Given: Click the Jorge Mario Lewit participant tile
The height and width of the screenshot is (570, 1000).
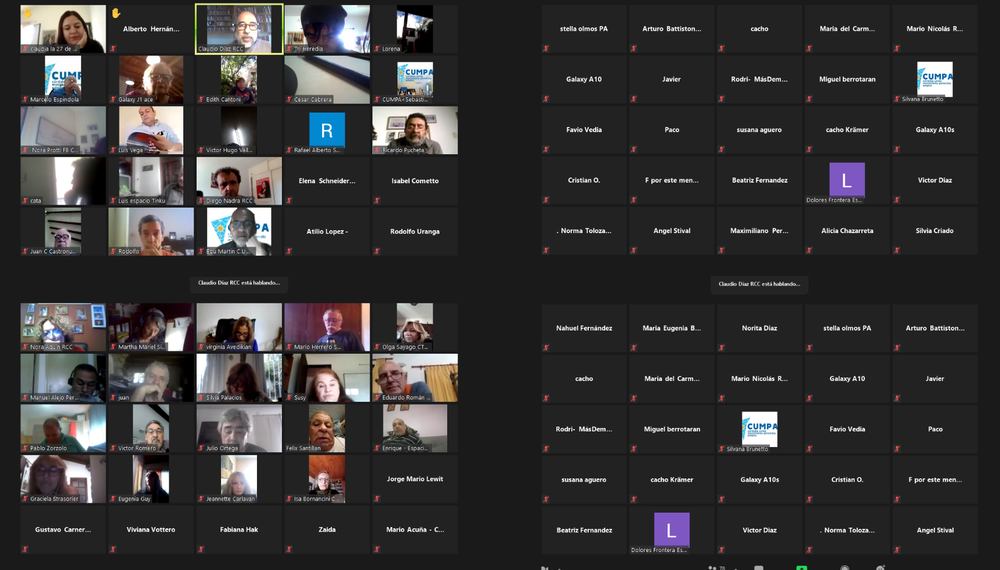Looking at the screenshot, I should (415, 479).
